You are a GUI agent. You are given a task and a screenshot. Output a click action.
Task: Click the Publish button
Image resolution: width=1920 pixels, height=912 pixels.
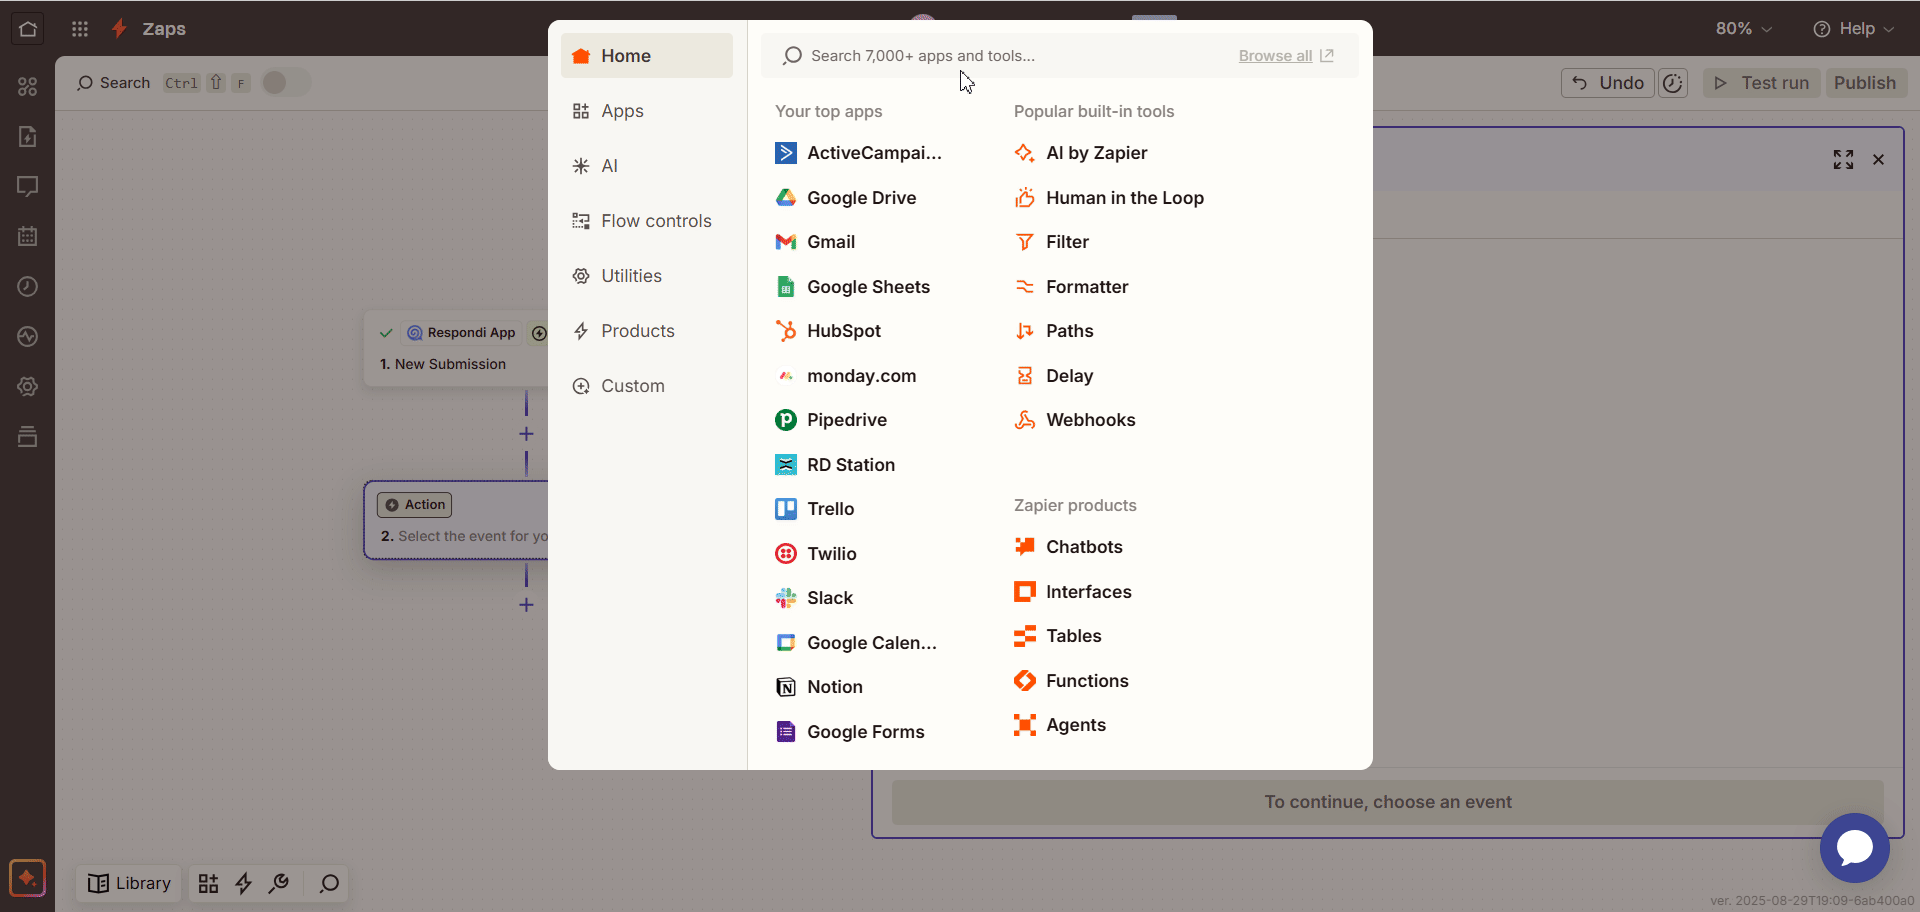point(1865,83)
